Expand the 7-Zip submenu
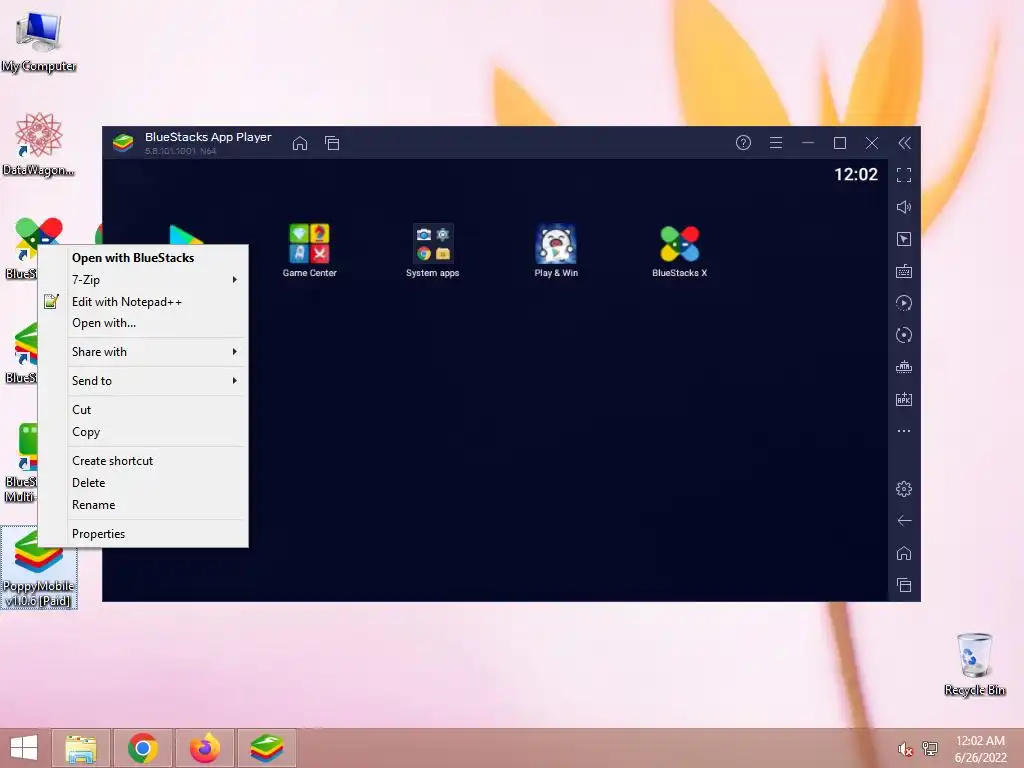The height and width of the screenshot is (768, 1024). pos(144,280)
